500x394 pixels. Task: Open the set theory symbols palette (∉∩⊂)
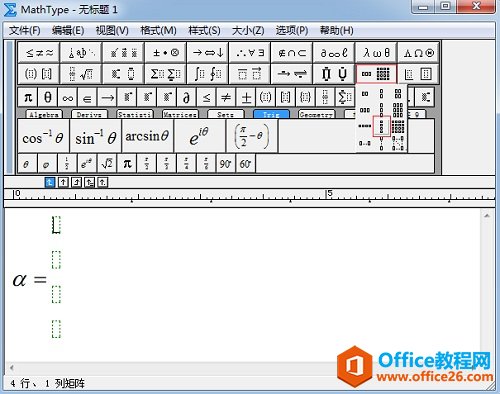tap(292, 53)
